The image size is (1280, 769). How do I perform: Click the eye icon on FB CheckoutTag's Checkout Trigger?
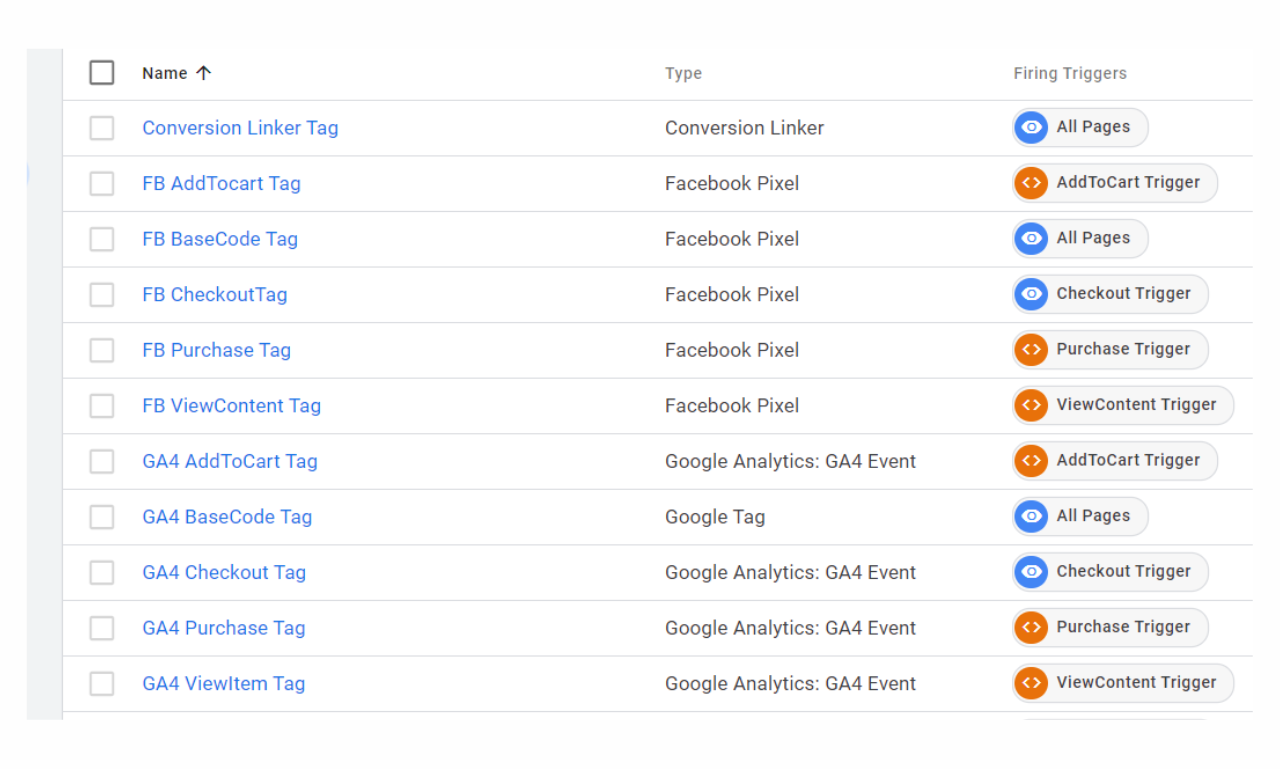coord(1031,294)
